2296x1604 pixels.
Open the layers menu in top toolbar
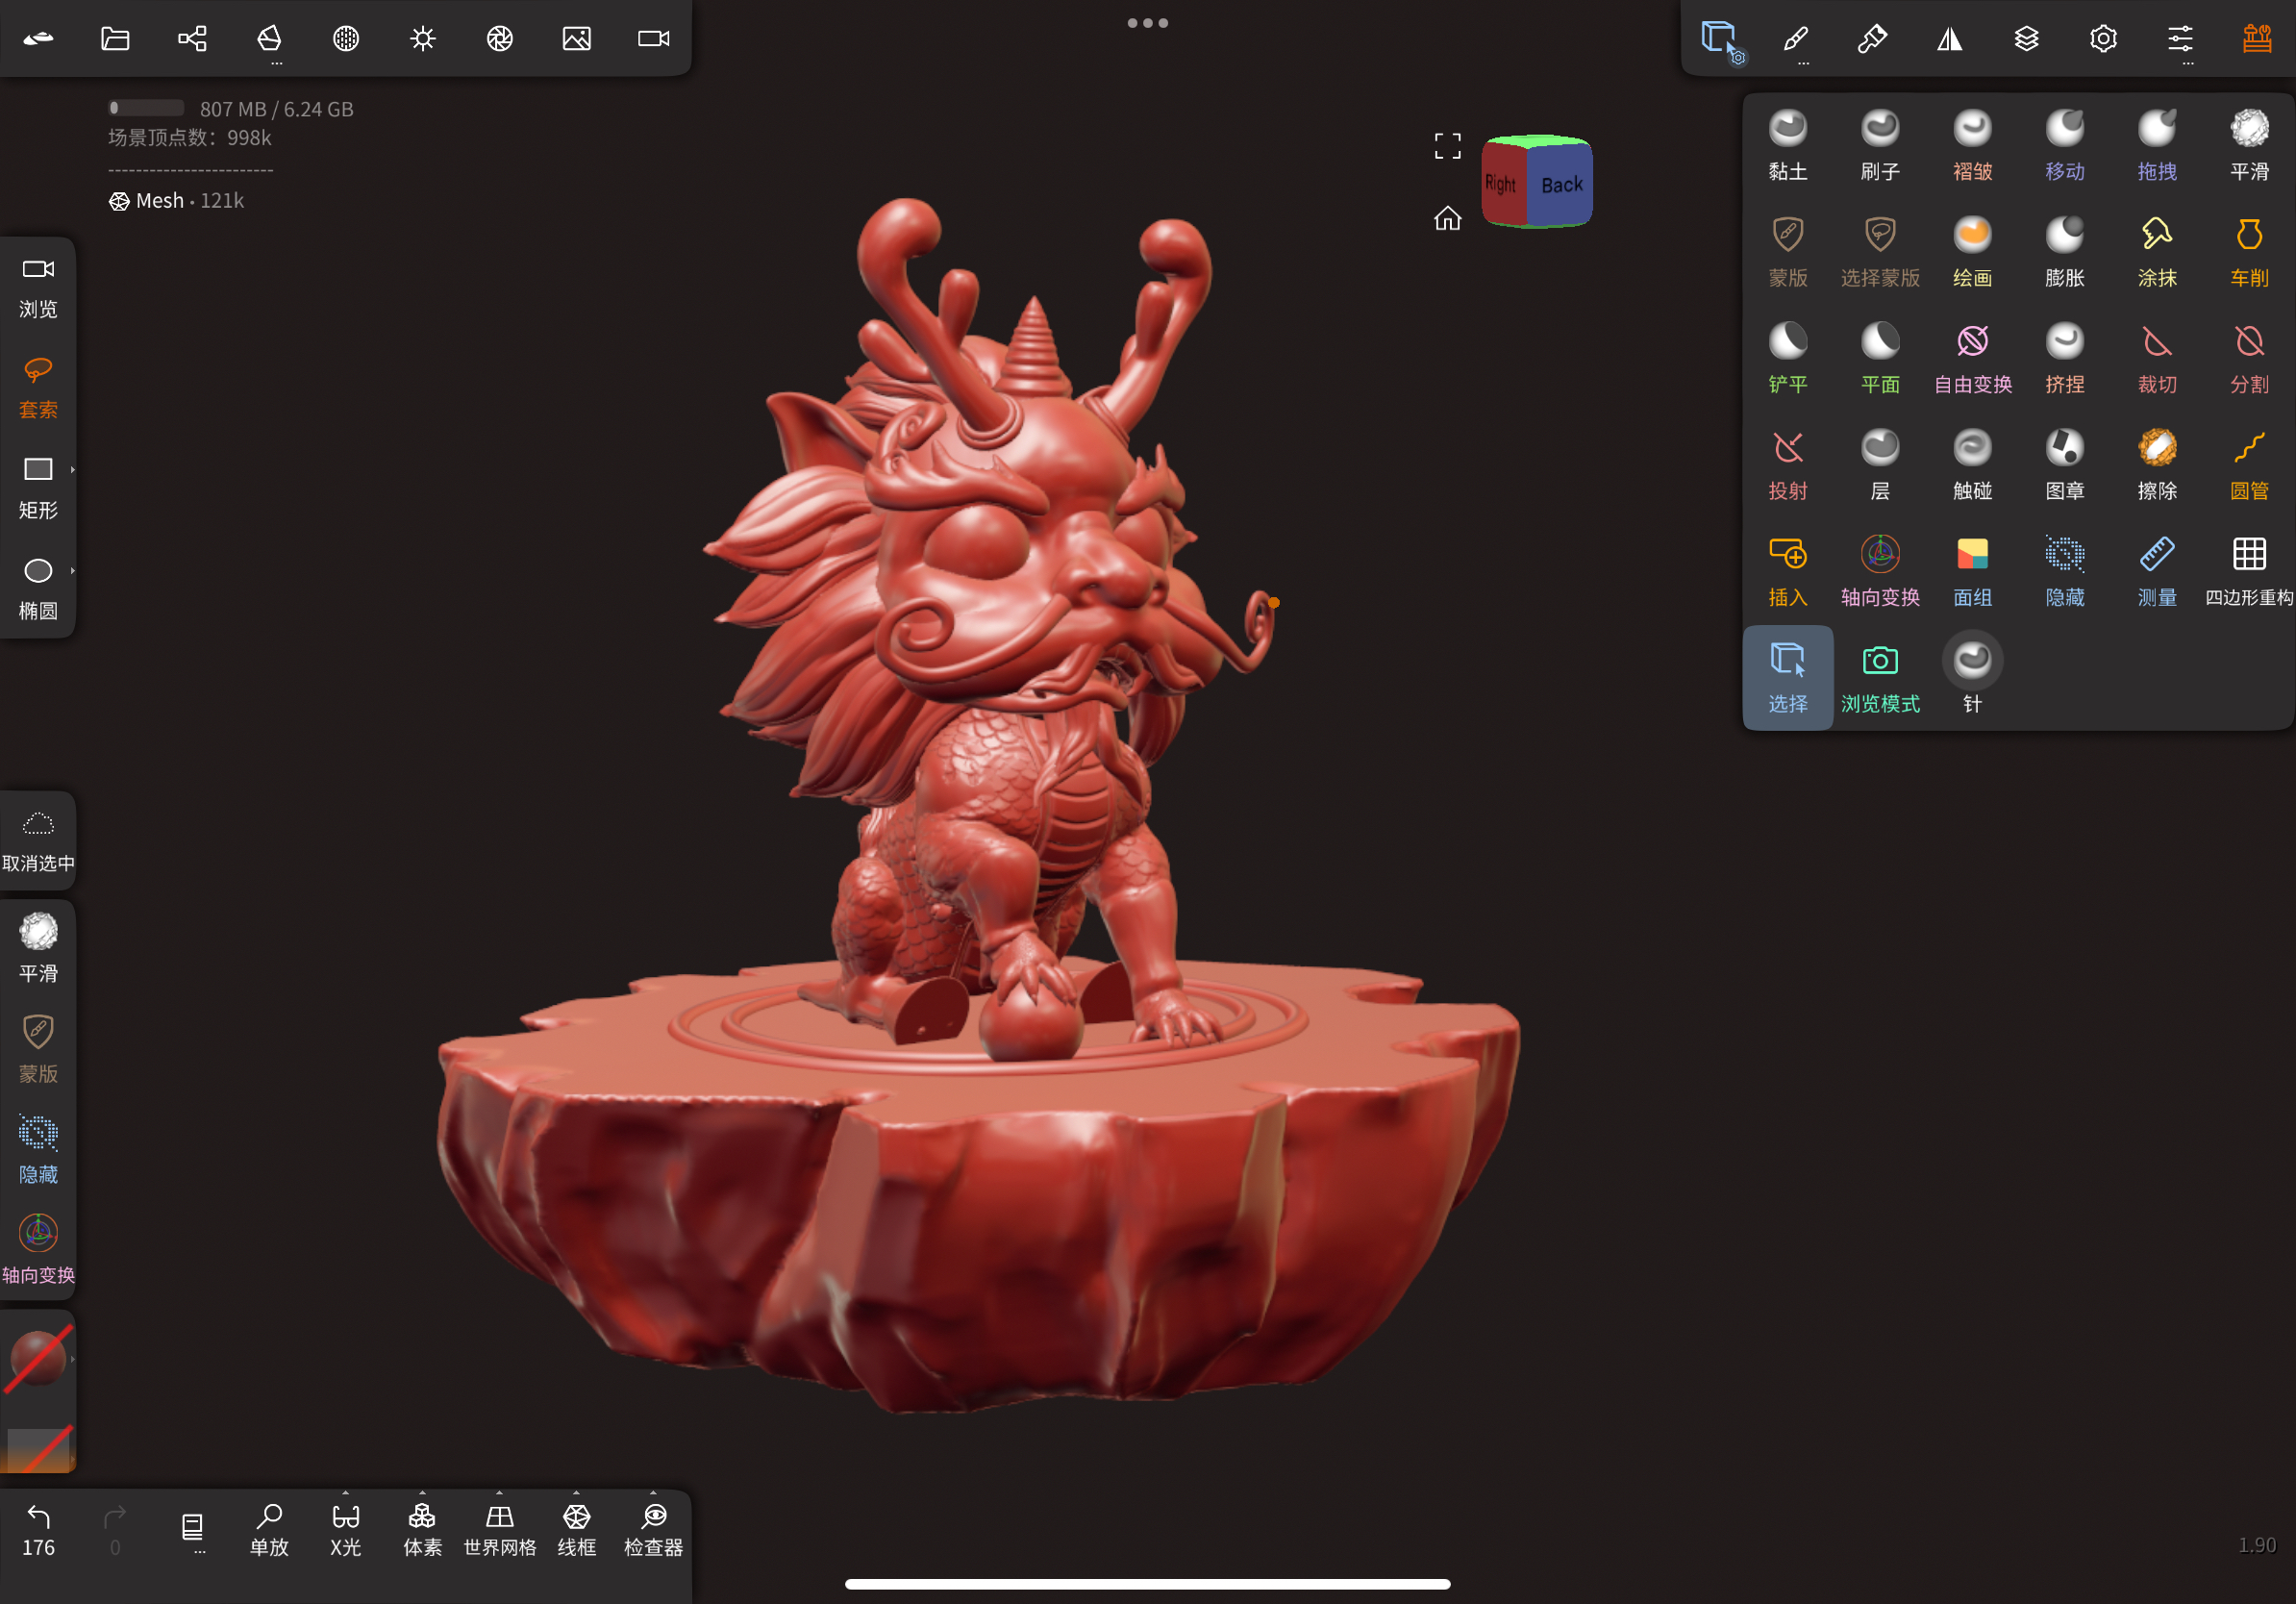(x=2026, y=39)
